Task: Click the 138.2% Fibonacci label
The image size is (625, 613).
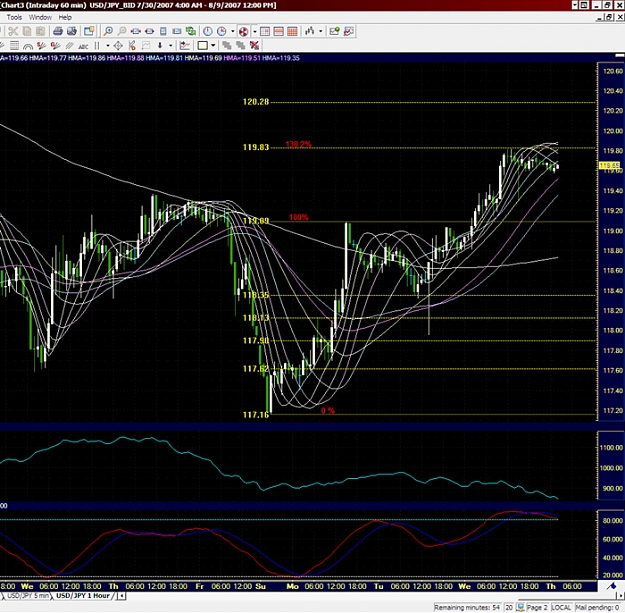Action: click(x=299, y=144)
